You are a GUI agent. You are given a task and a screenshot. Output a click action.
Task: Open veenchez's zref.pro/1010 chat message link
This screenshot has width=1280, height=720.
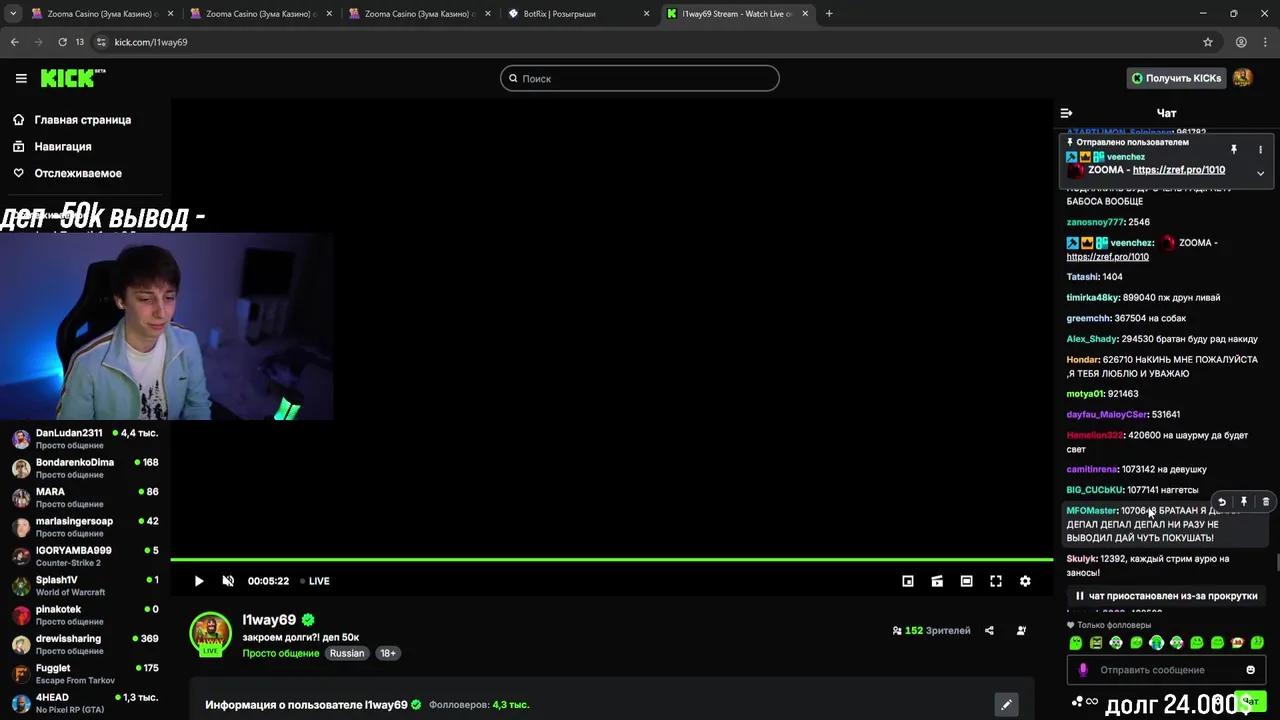coord(1107,257)
